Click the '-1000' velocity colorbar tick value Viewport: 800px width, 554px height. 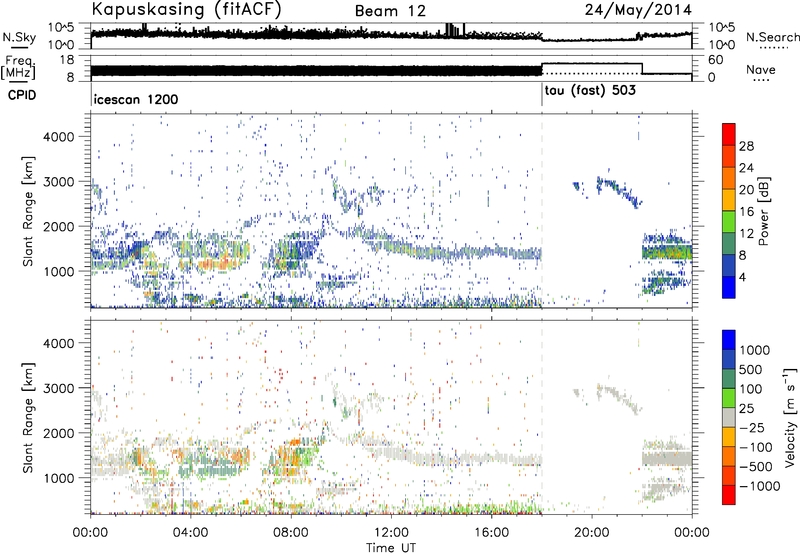[x=759, y=486]
